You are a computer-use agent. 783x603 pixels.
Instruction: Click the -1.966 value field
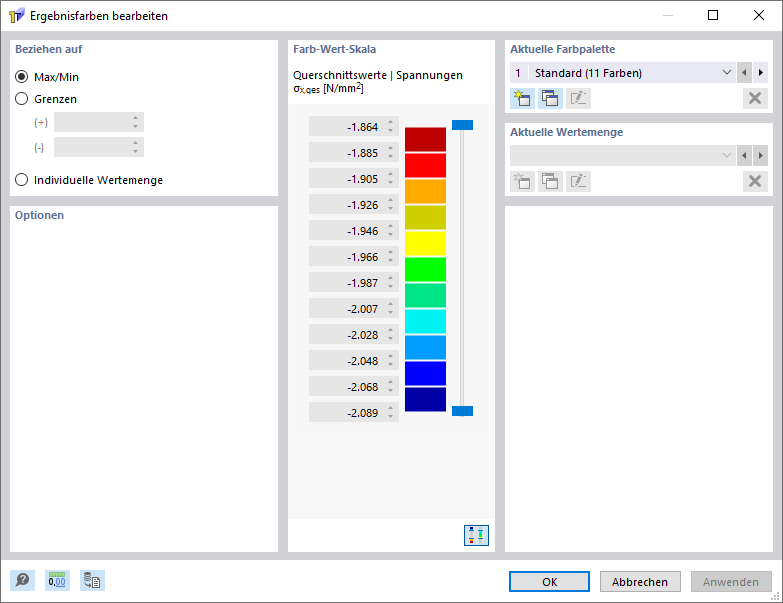(x=354, y=257)
